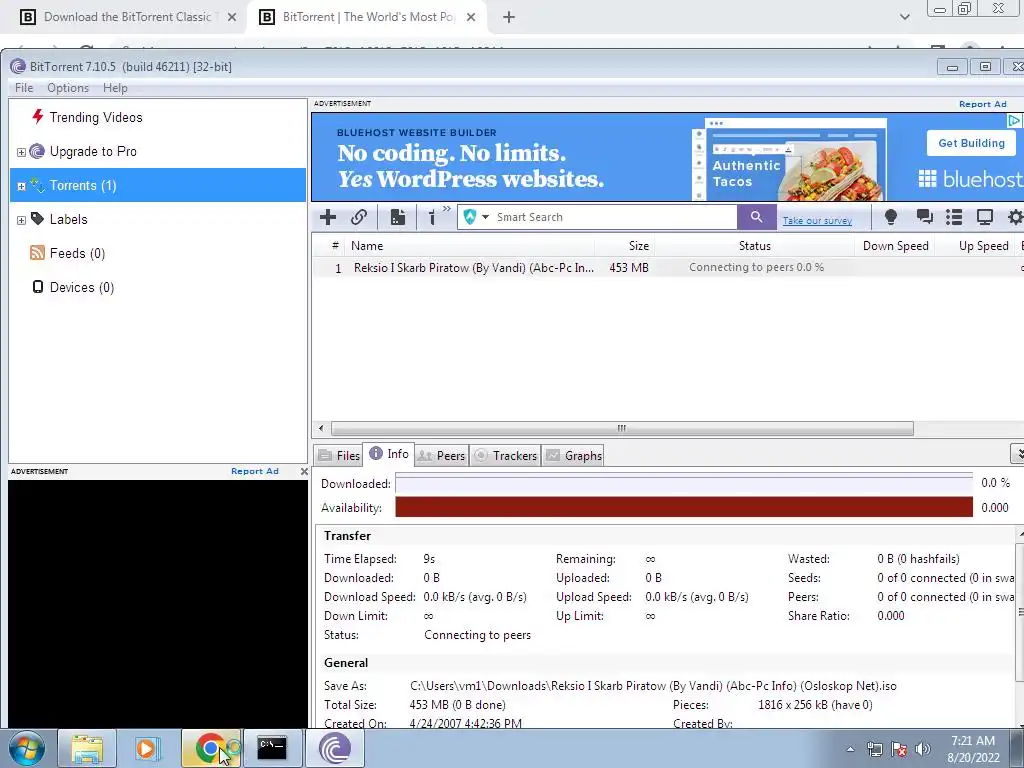Switch to the Files tab
The width and height of the screenshot is (1024, 768).
pos(339,456)
